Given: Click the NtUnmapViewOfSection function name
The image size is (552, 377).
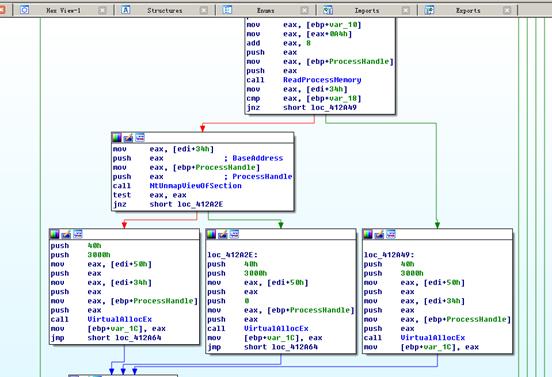Looking at the screenshot, I should tap(195, 186).
